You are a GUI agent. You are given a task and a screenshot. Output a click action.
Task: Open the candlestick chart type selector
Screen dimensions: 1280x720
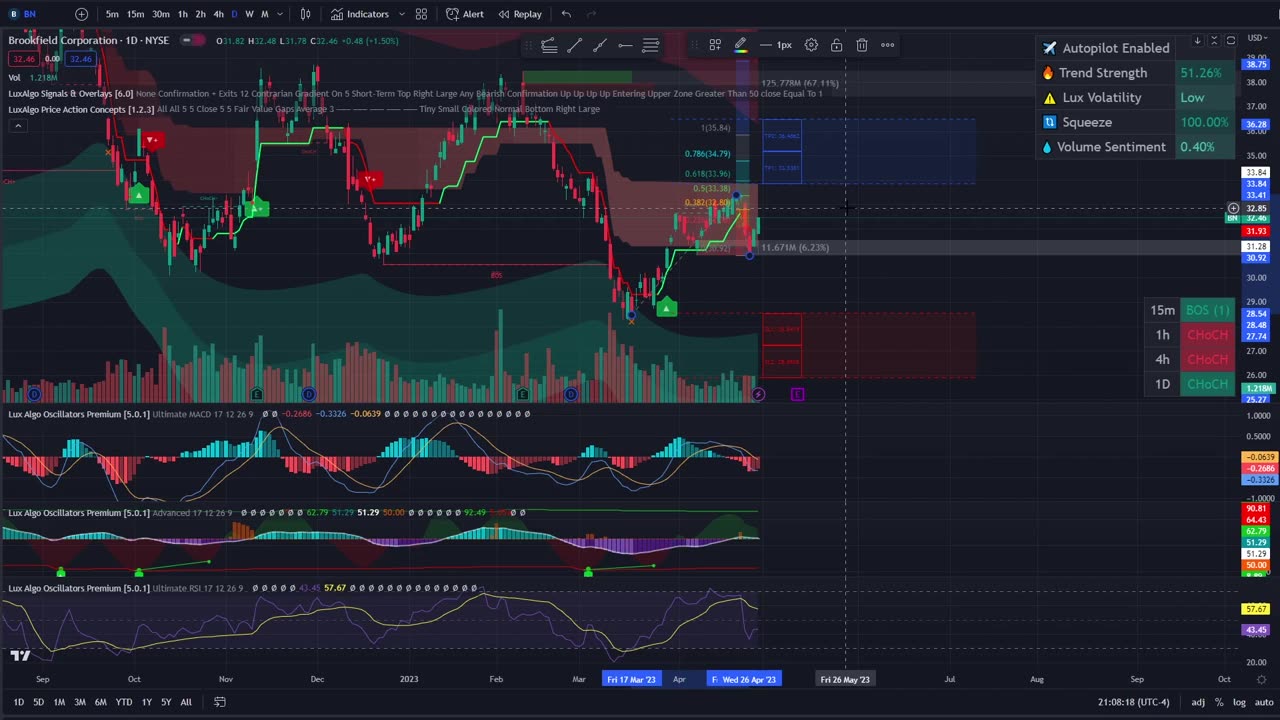(x=305, y=14)
